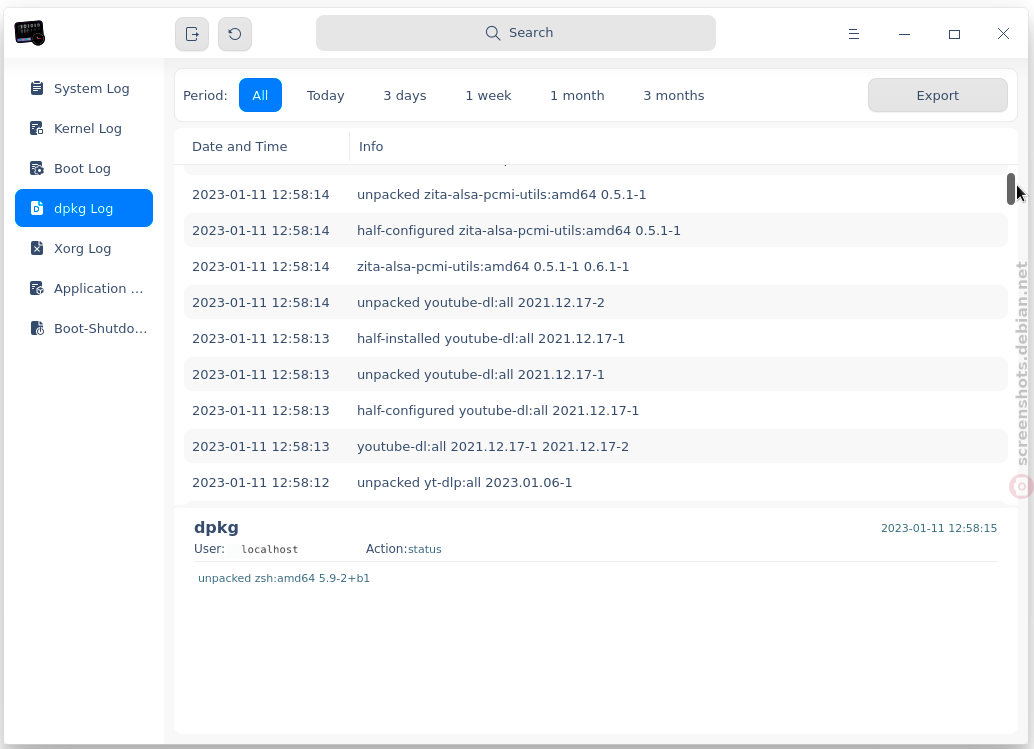Open the hamburger main menu
This screenshot has width=1034, height=749.
[x=853, y=34]
